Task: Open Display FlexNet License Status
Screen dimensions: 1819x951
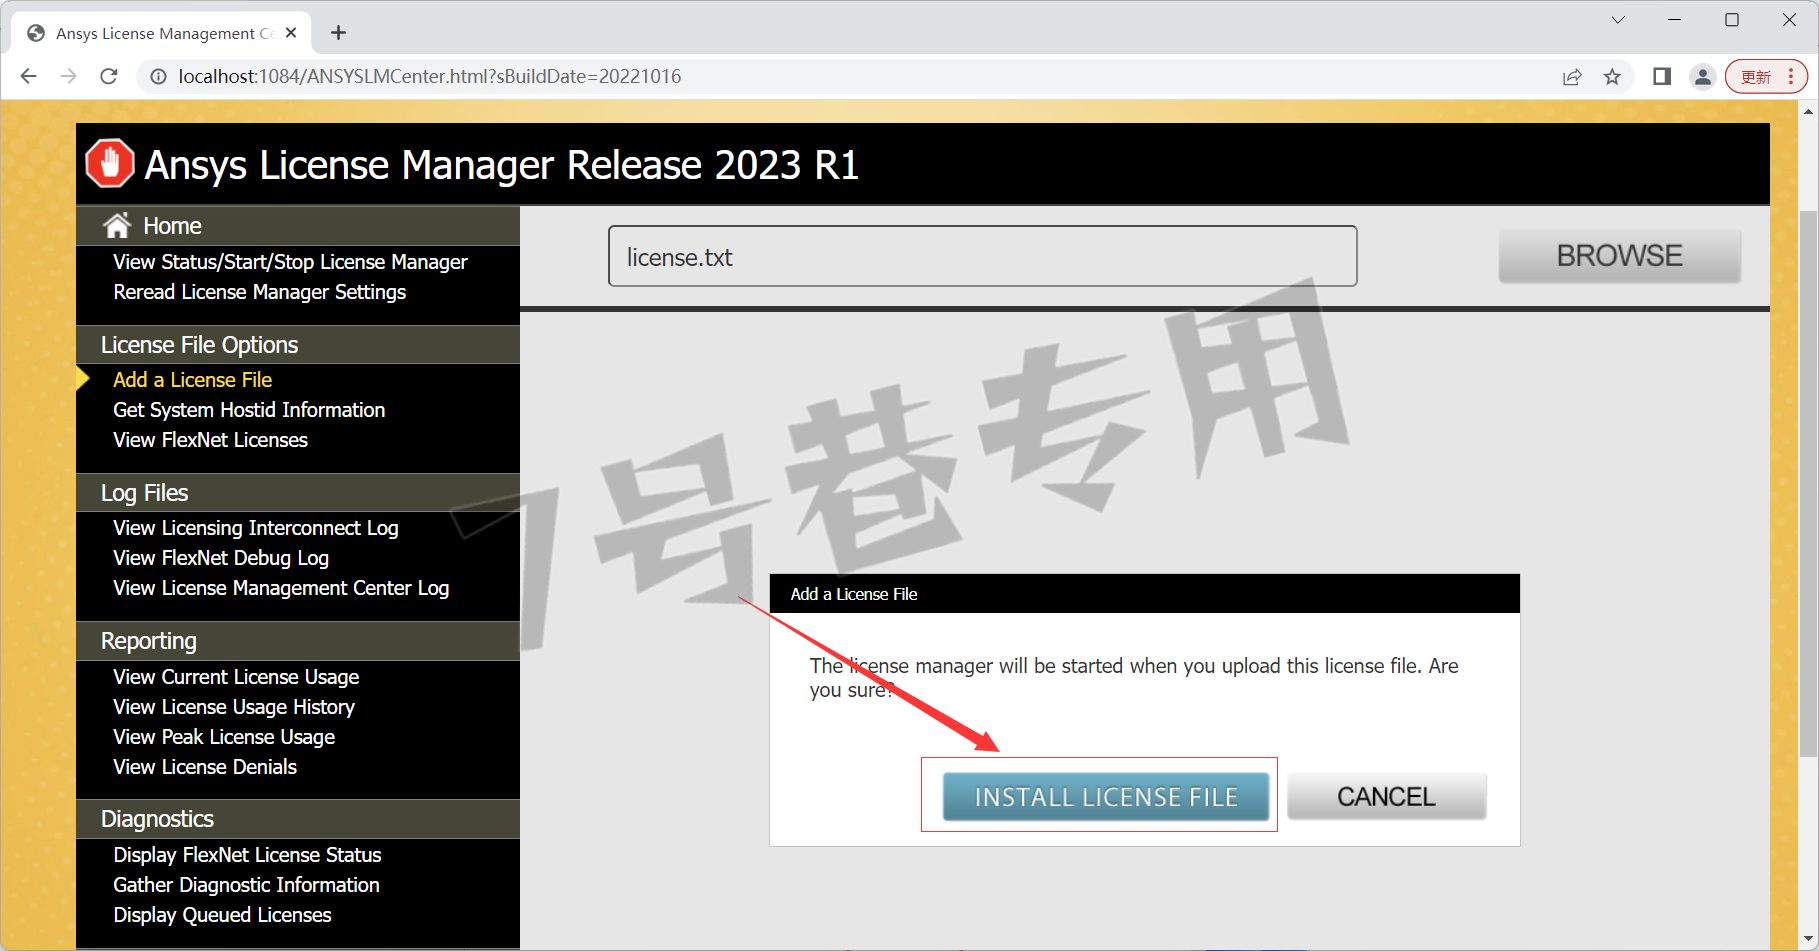Action: click(247, 855)
